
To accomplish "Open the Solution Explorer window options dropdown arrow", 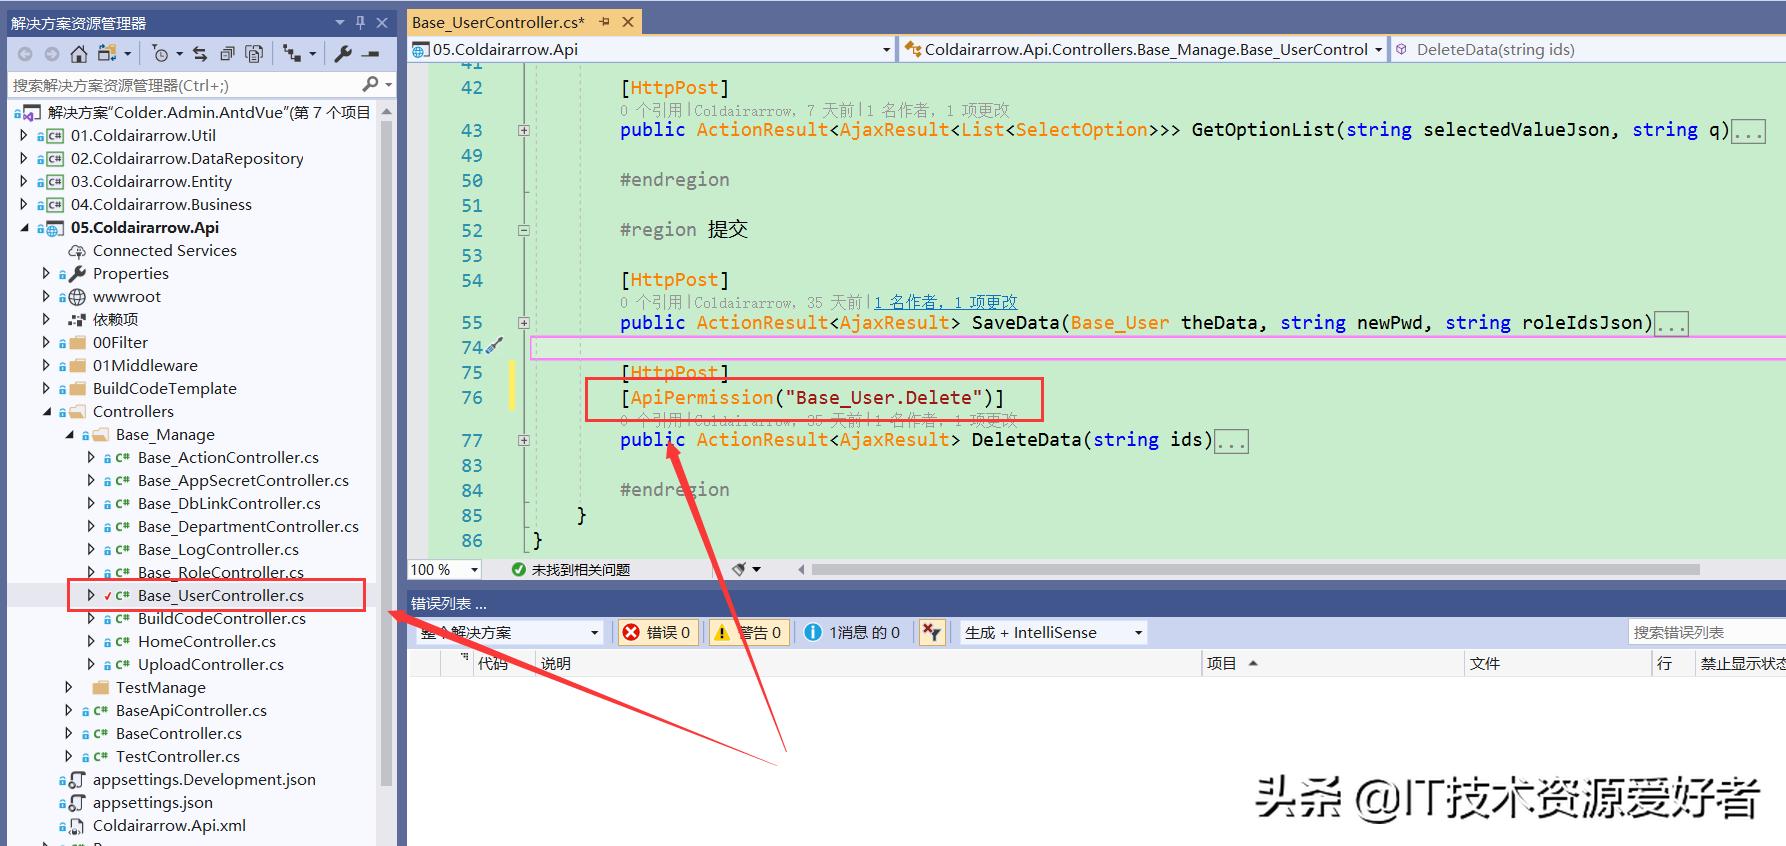I will [x=340, y=22].
